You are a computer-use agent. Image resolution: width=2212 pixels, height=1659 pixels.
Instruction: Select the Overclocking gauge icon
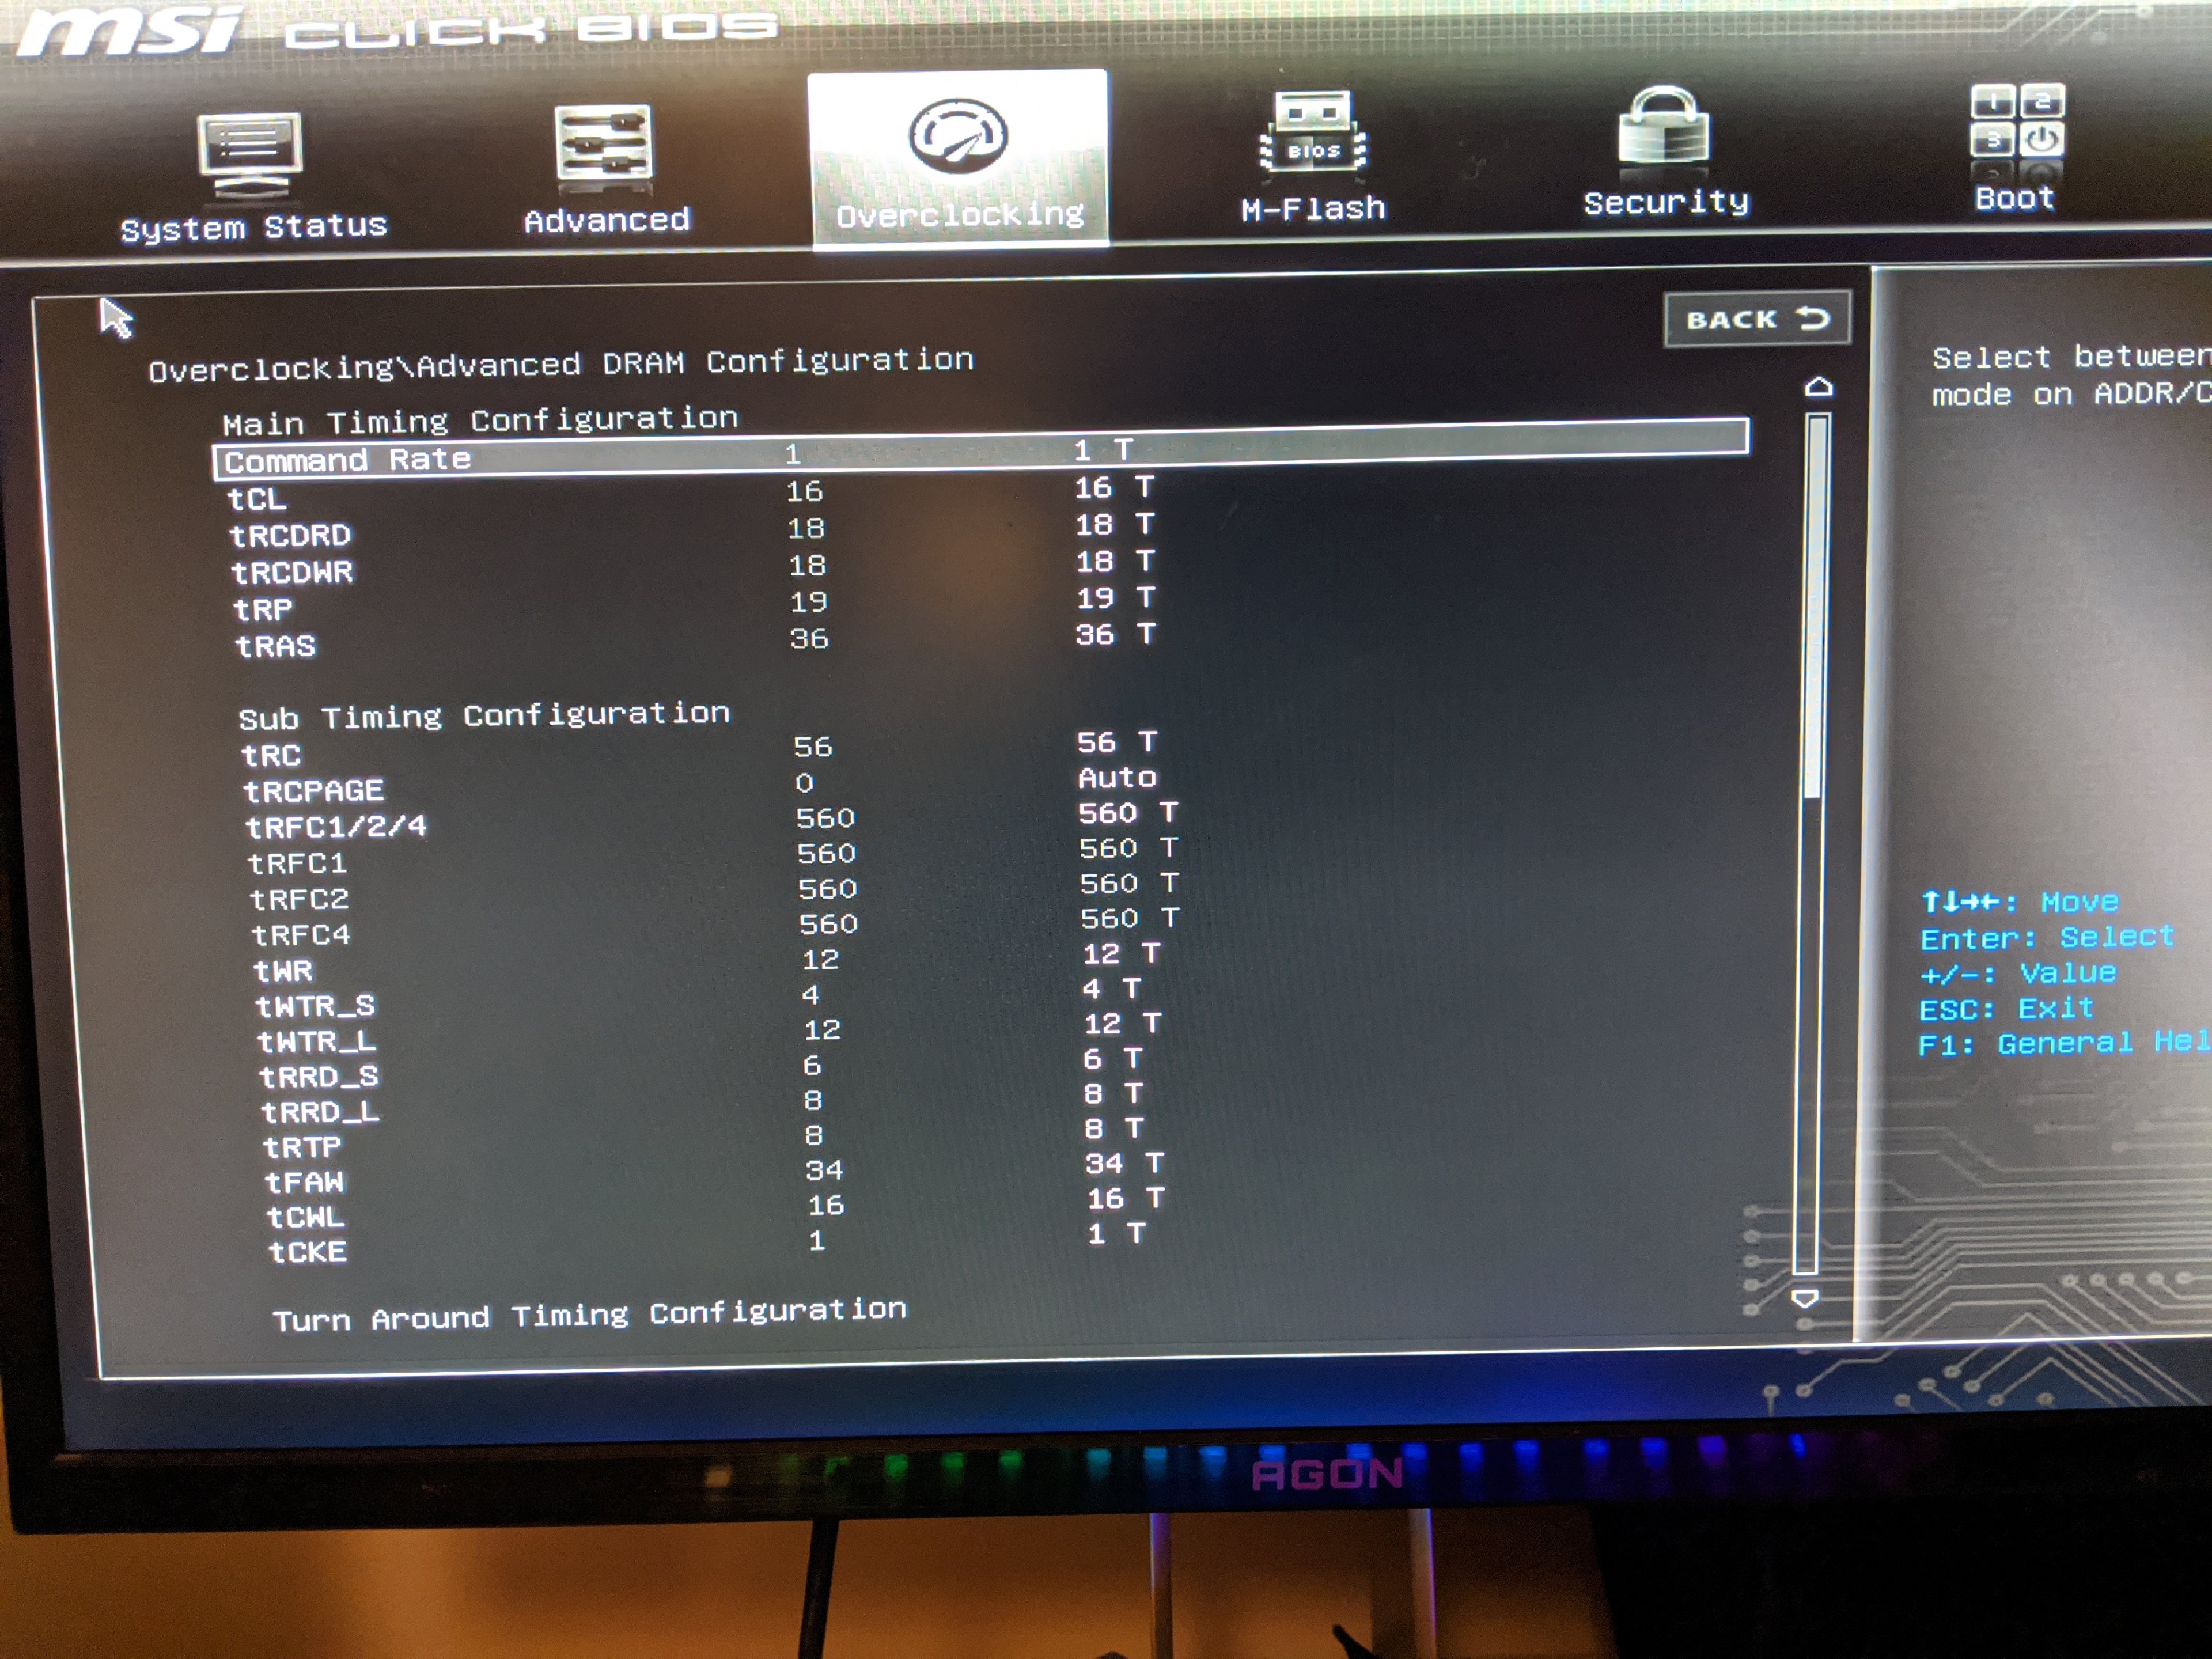pos(958,136)
